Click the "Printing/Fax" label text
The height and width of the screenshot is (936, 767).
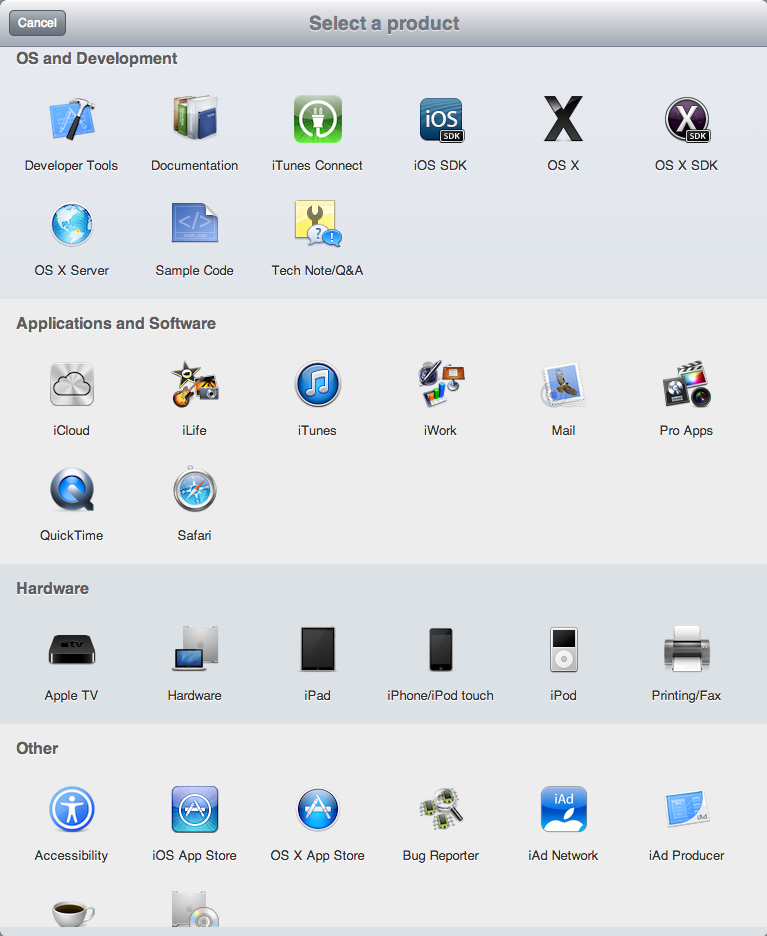click(686, 696)
